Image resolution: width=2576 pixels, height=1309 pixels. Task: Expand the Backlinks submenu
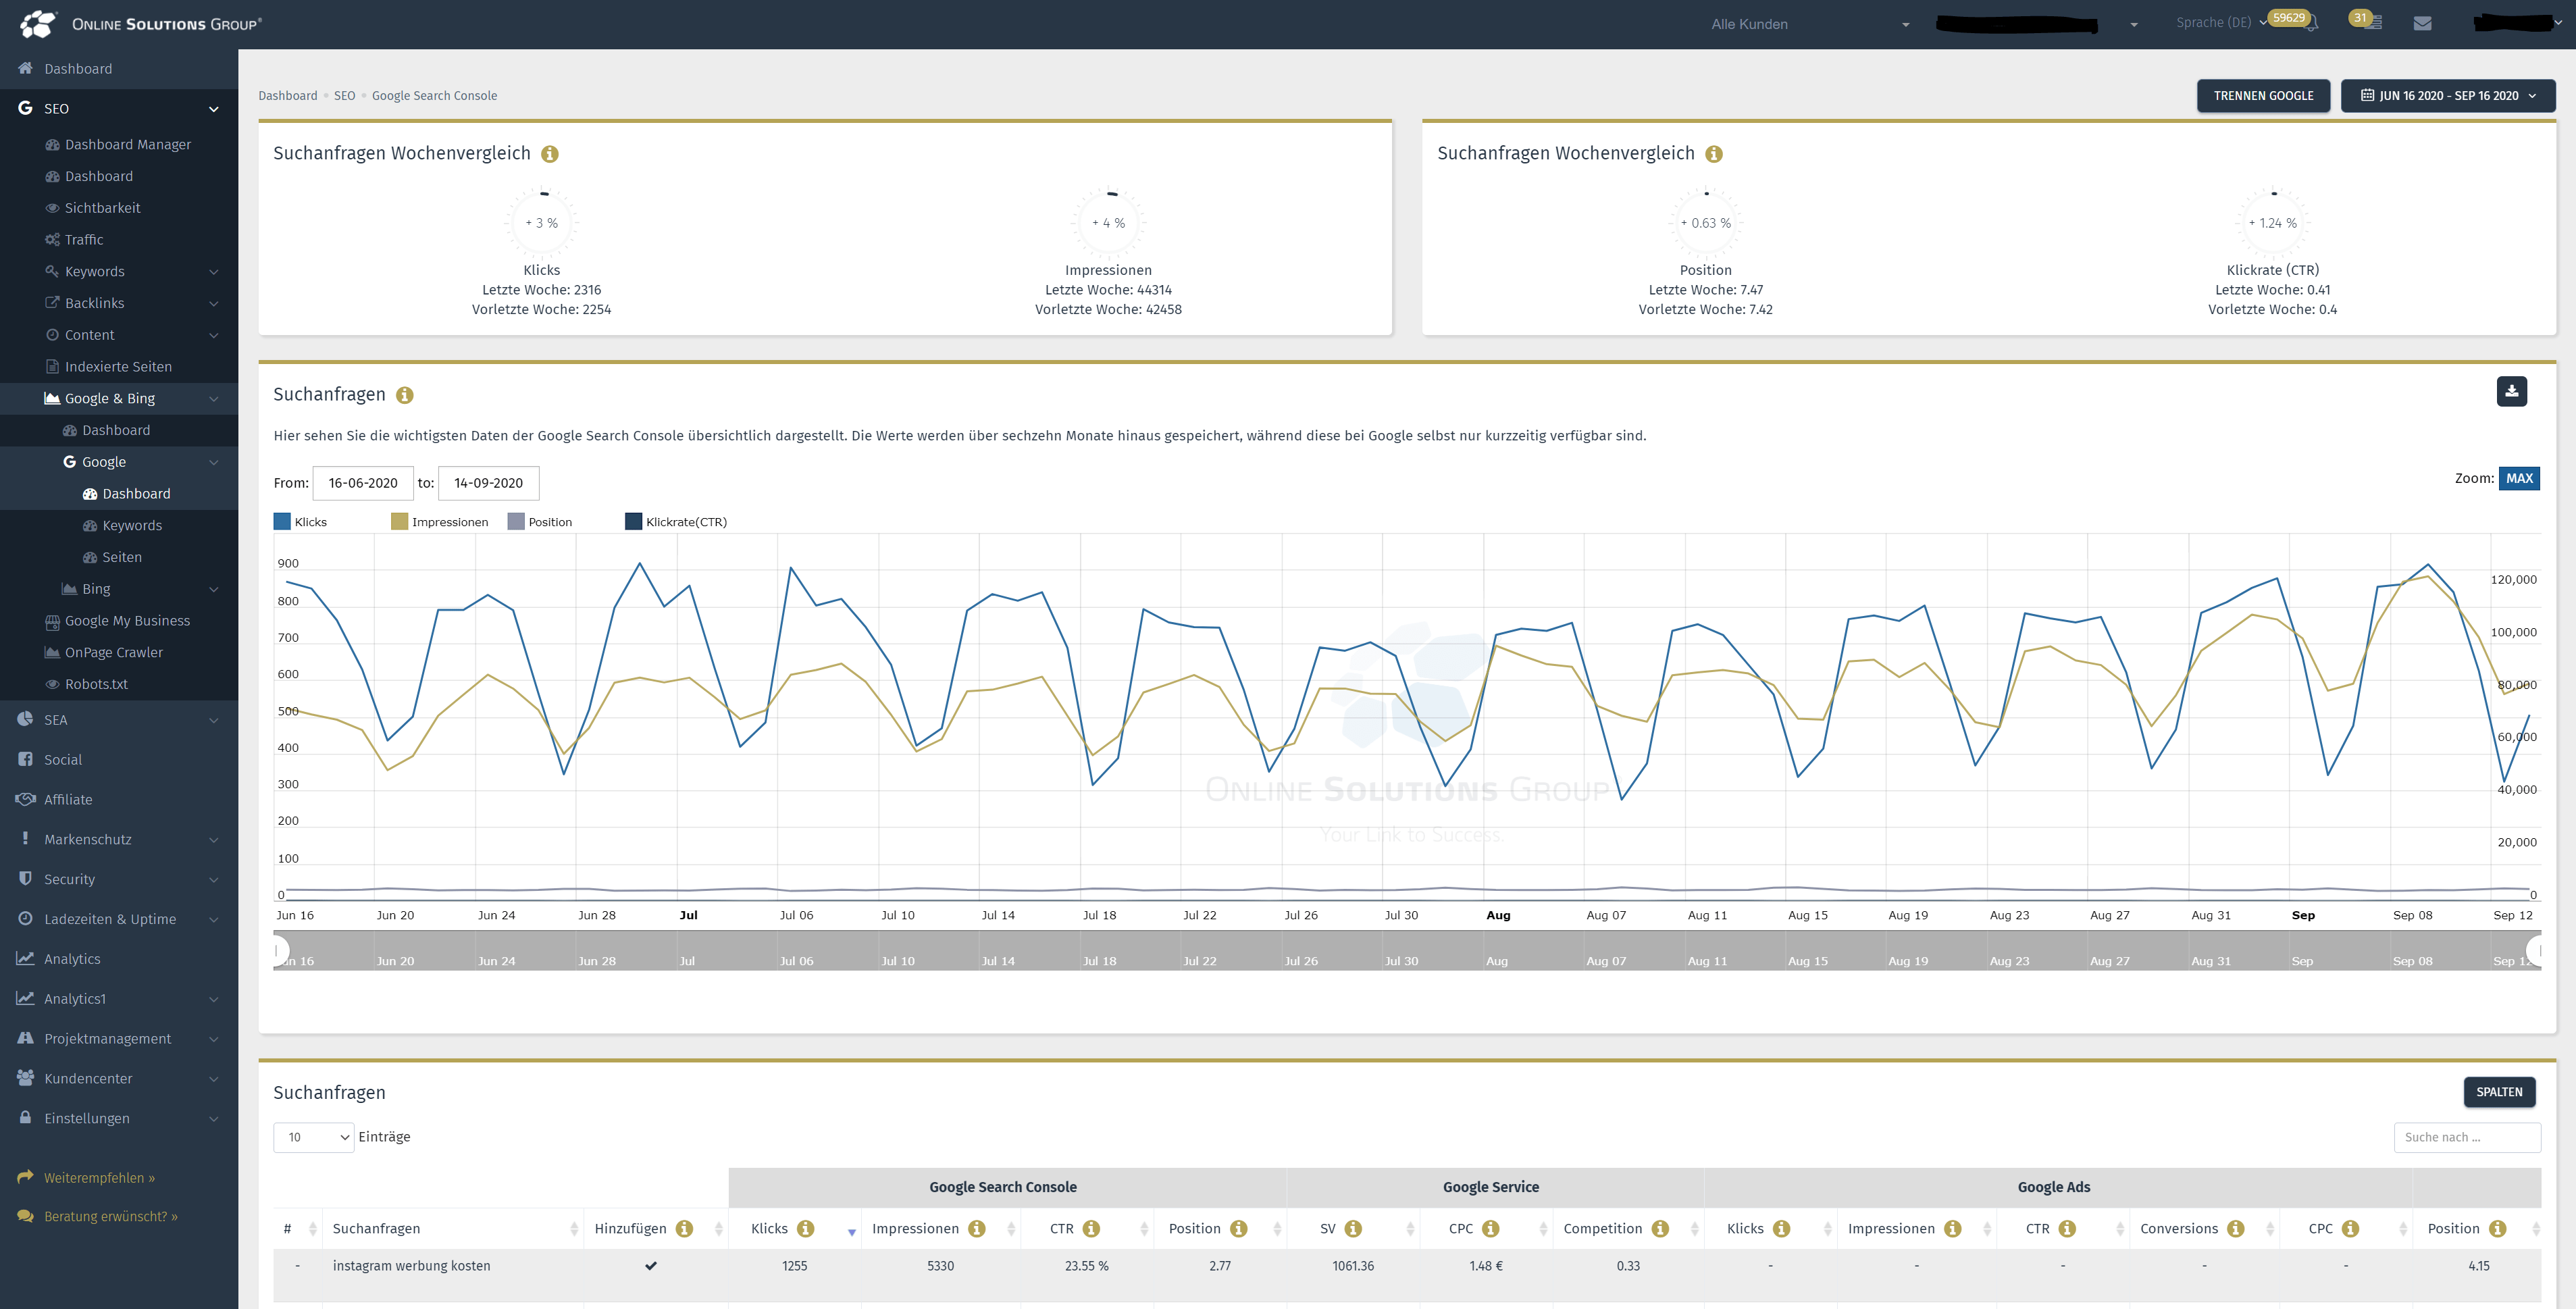pyautogui.click(x=213, y=304)
